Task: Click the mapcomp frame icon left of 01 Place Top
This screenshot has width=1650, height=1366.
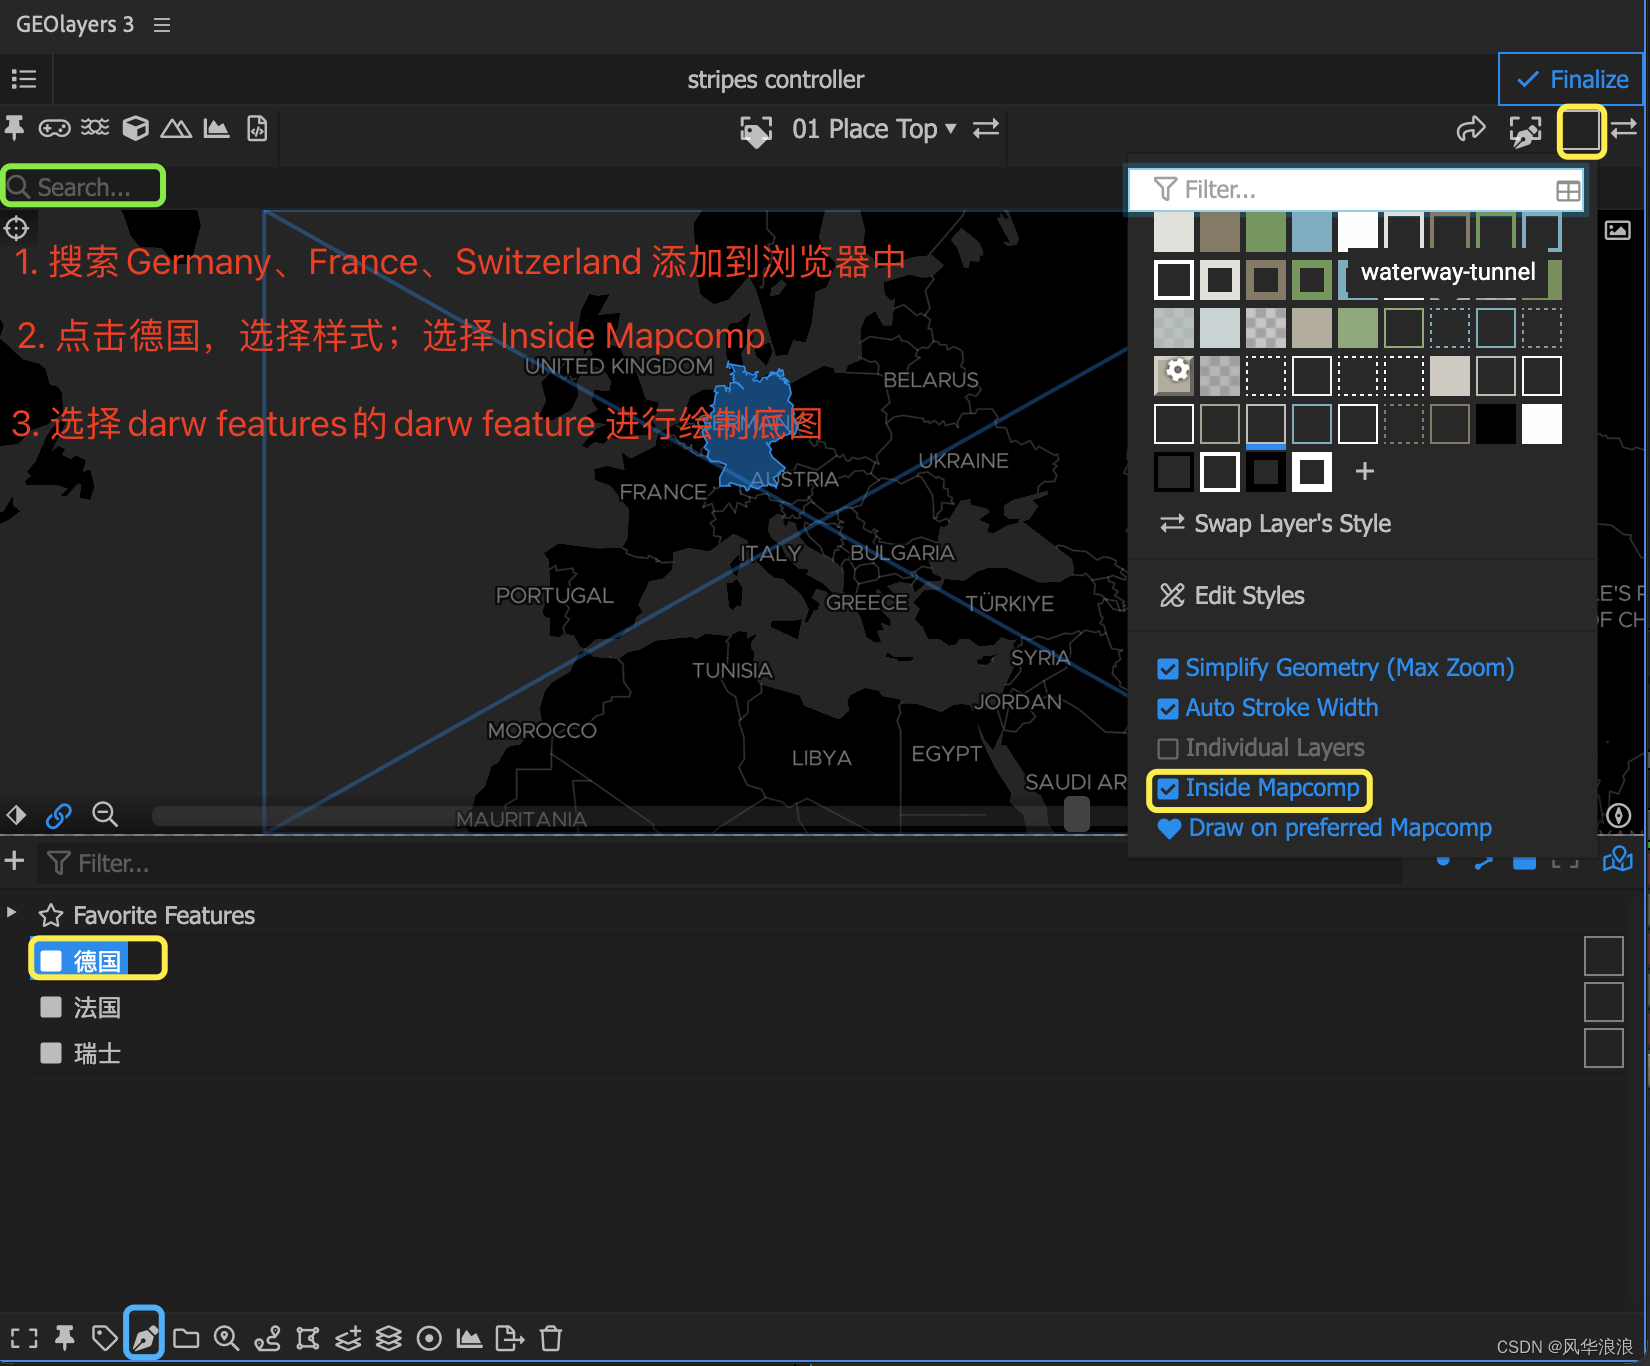Action: (x=756, y=130)
